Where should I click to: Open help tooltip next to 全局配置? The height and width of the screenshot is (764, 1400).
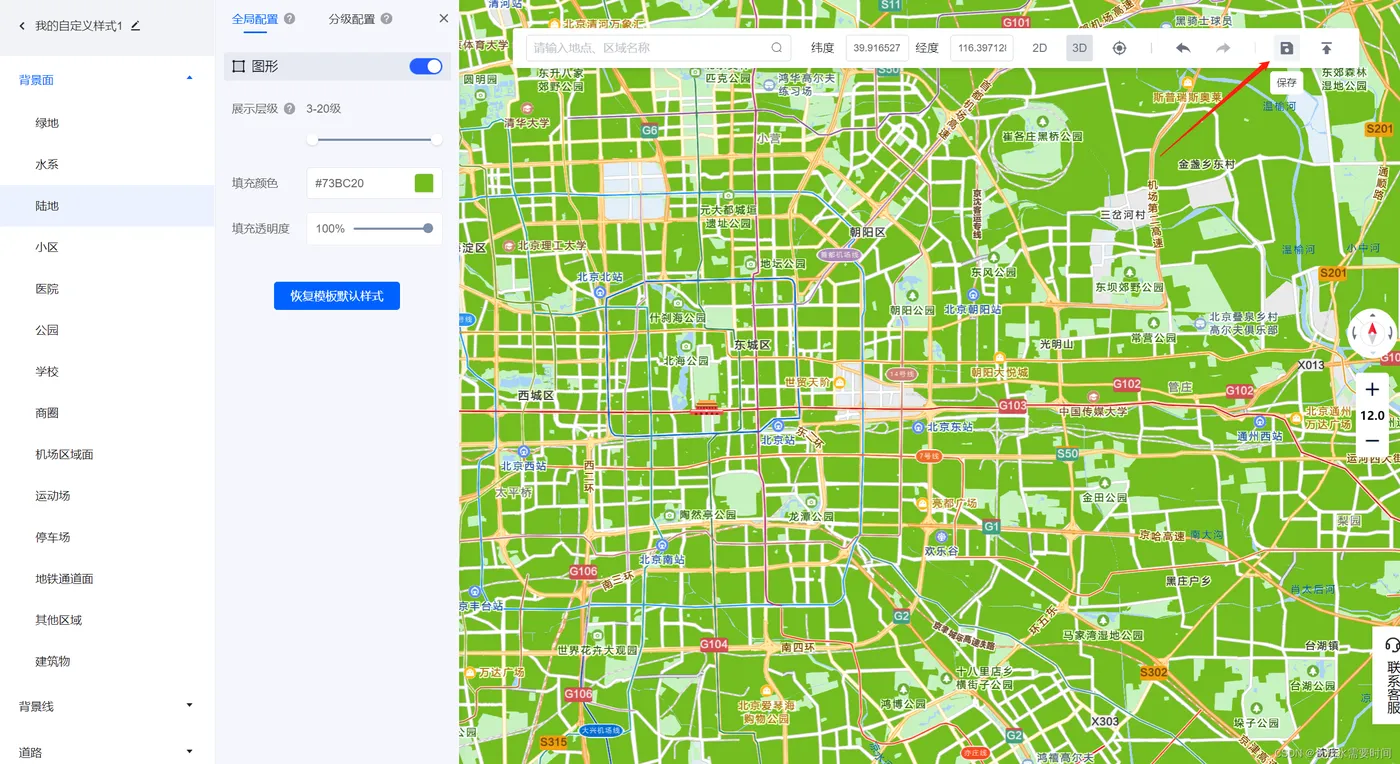(x=290, y=19)
